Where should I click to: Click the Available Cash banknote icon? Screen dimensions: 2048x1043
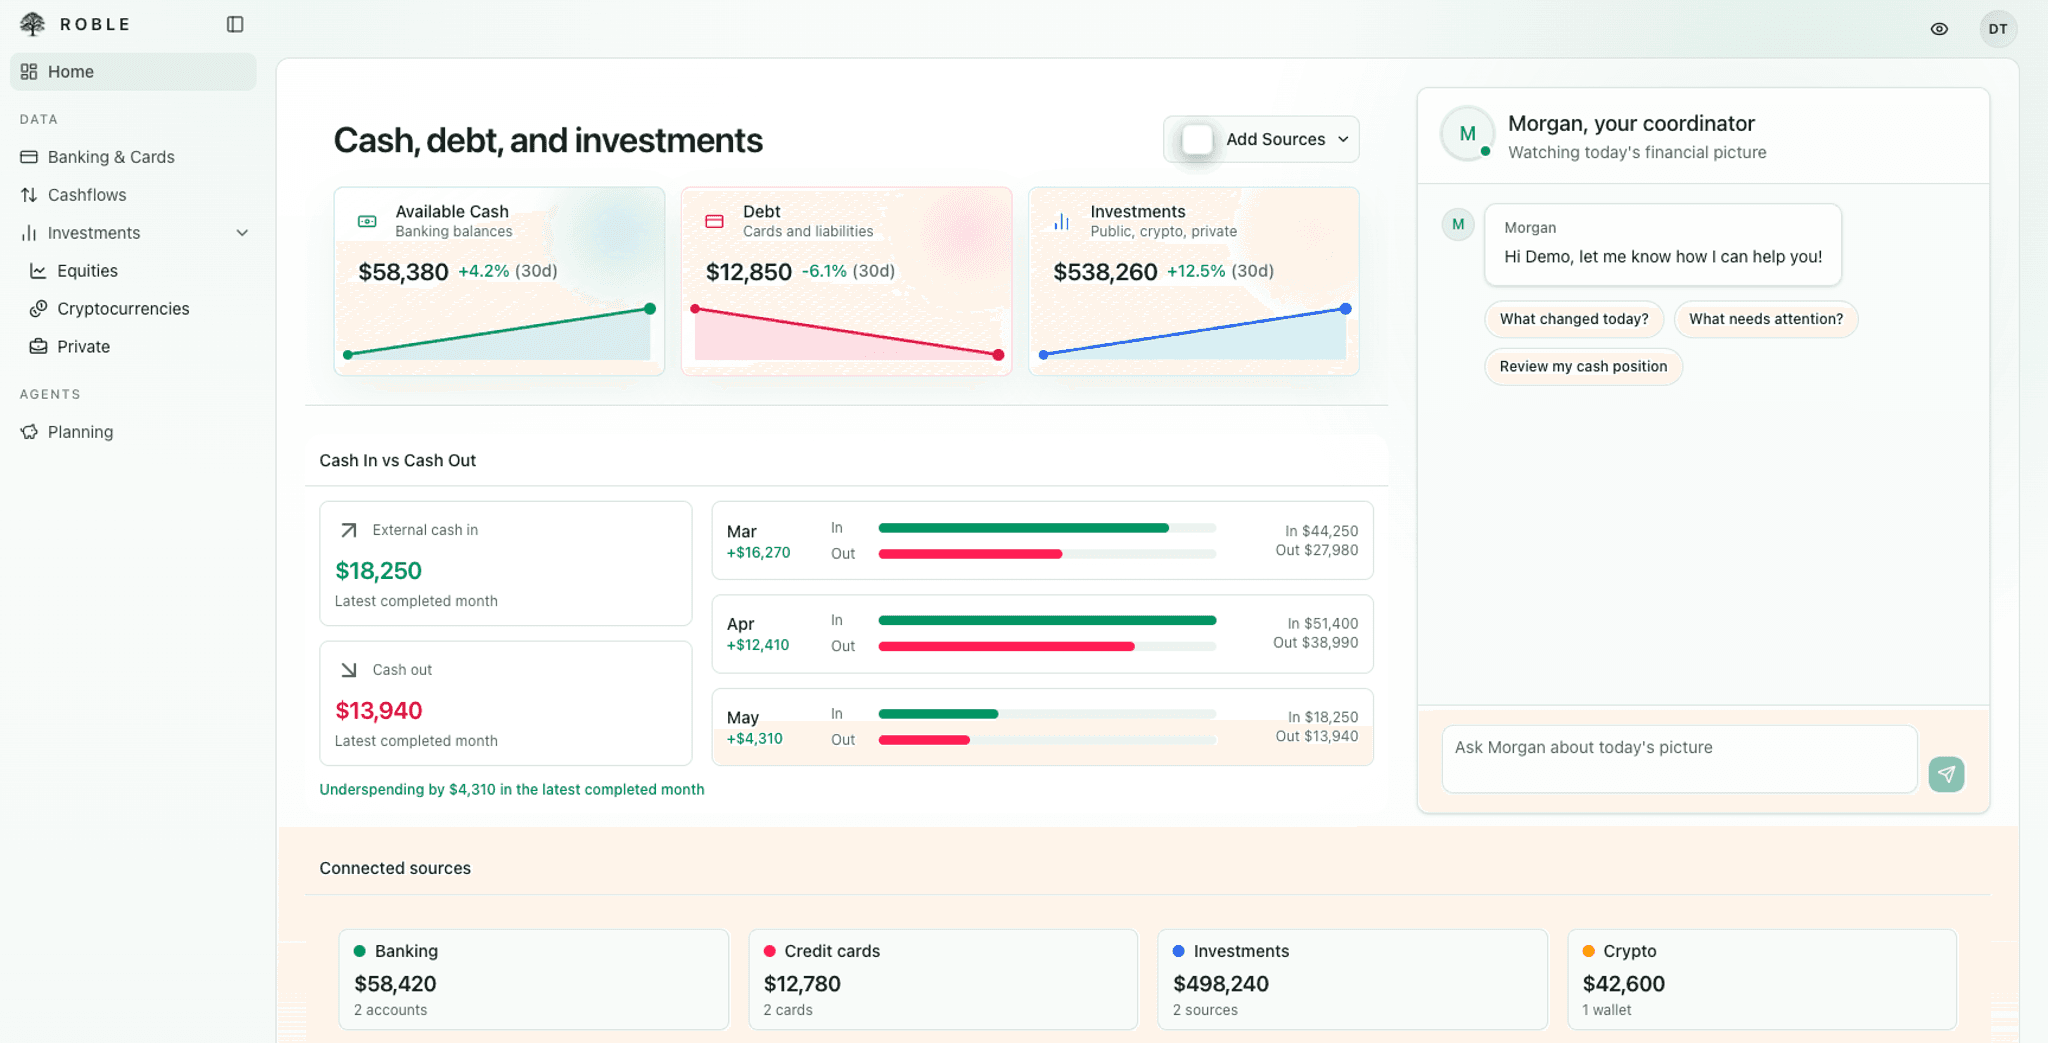(367, 221)
